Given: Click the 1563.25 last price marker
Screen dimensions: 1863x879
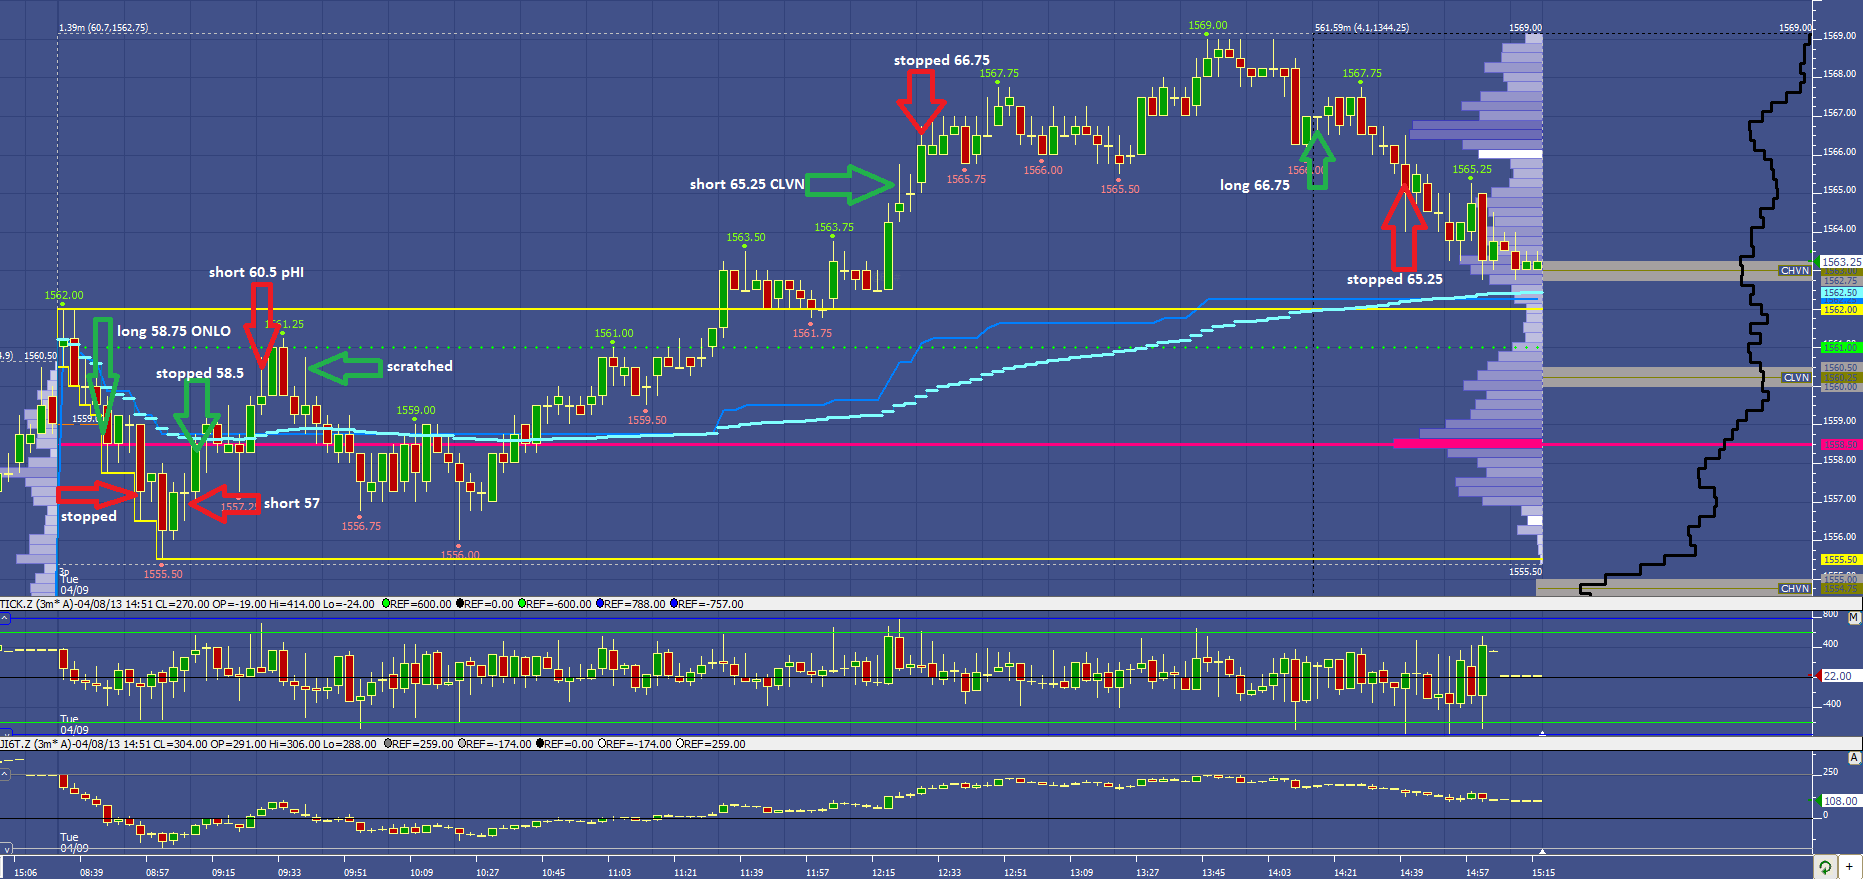Looking at the screenshot, I should [x=1841, y=262].
